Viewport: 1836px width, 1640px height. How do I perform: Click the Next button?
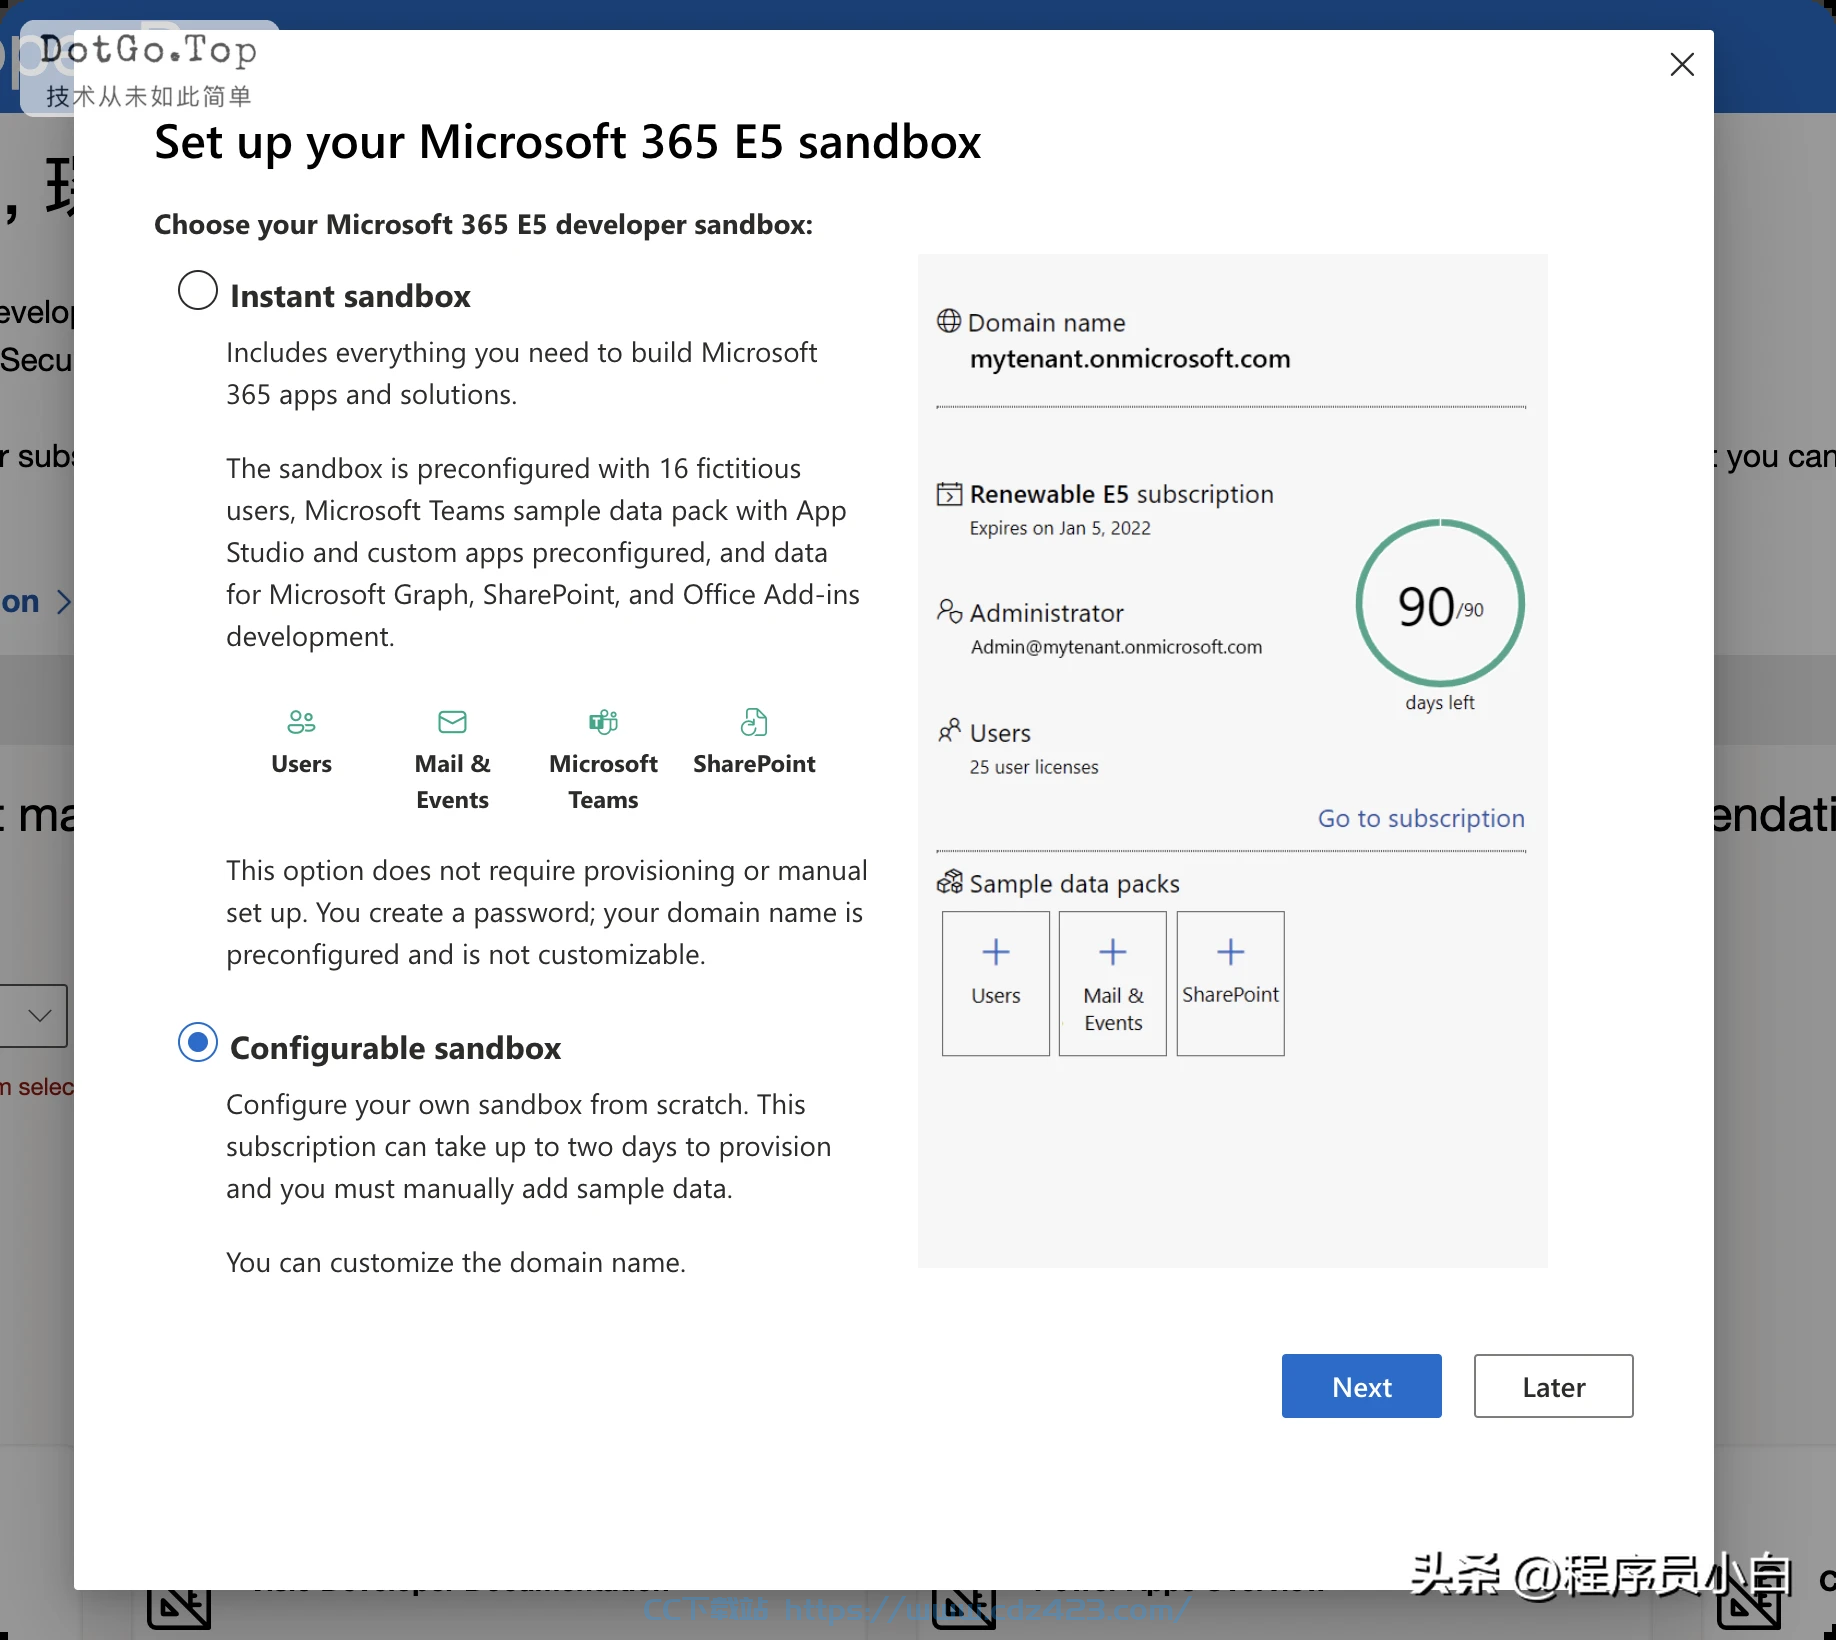pos(1362,1386)
